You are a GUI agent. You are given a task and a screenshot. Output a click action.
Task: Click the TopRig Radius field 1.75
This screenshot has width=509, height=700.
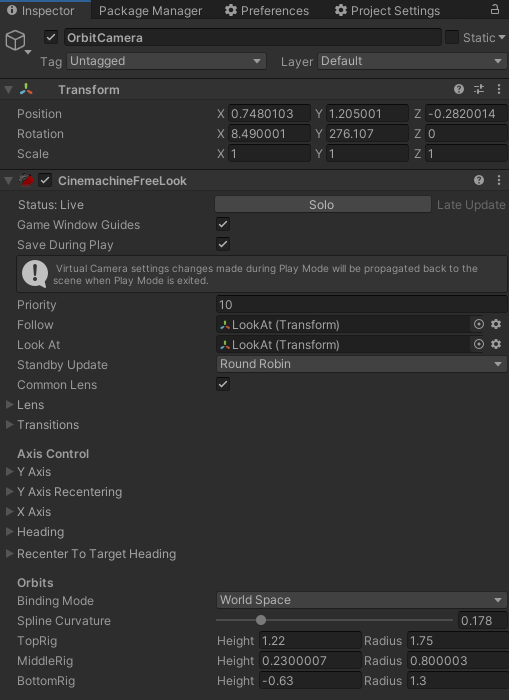pyautogui.click(x=457, y=641)
